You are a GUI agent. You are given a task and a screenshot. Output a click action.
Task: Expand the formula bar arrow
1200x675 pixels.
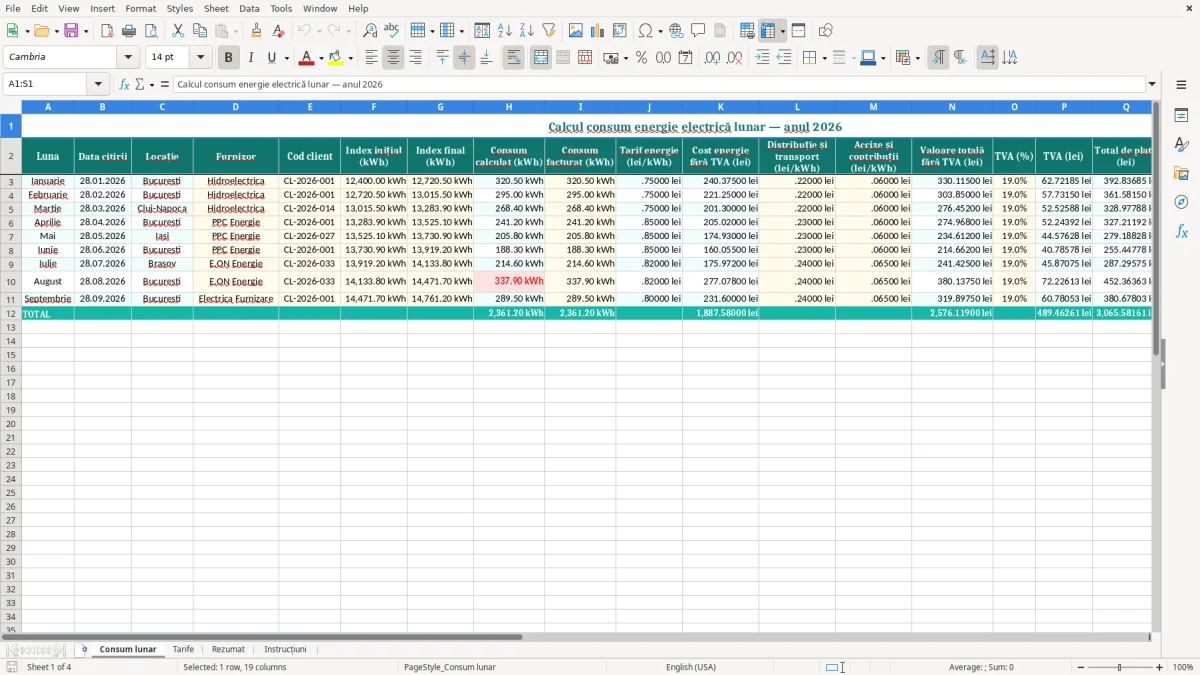pyautogui.click(x=1152, y=84)
